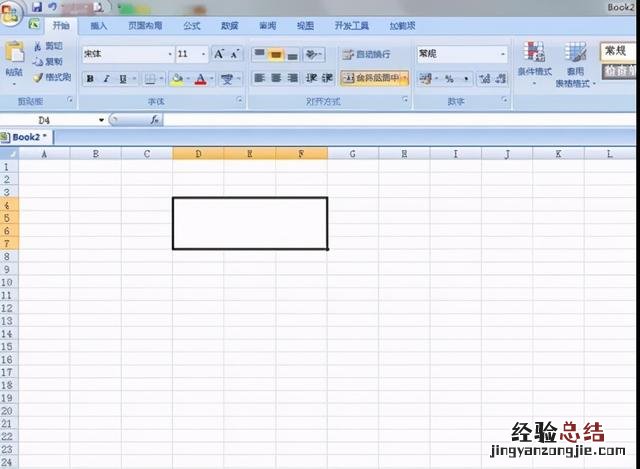Open the number format dropdown
640x469 pixels.
pyautogui.click(x=503, y=54)
